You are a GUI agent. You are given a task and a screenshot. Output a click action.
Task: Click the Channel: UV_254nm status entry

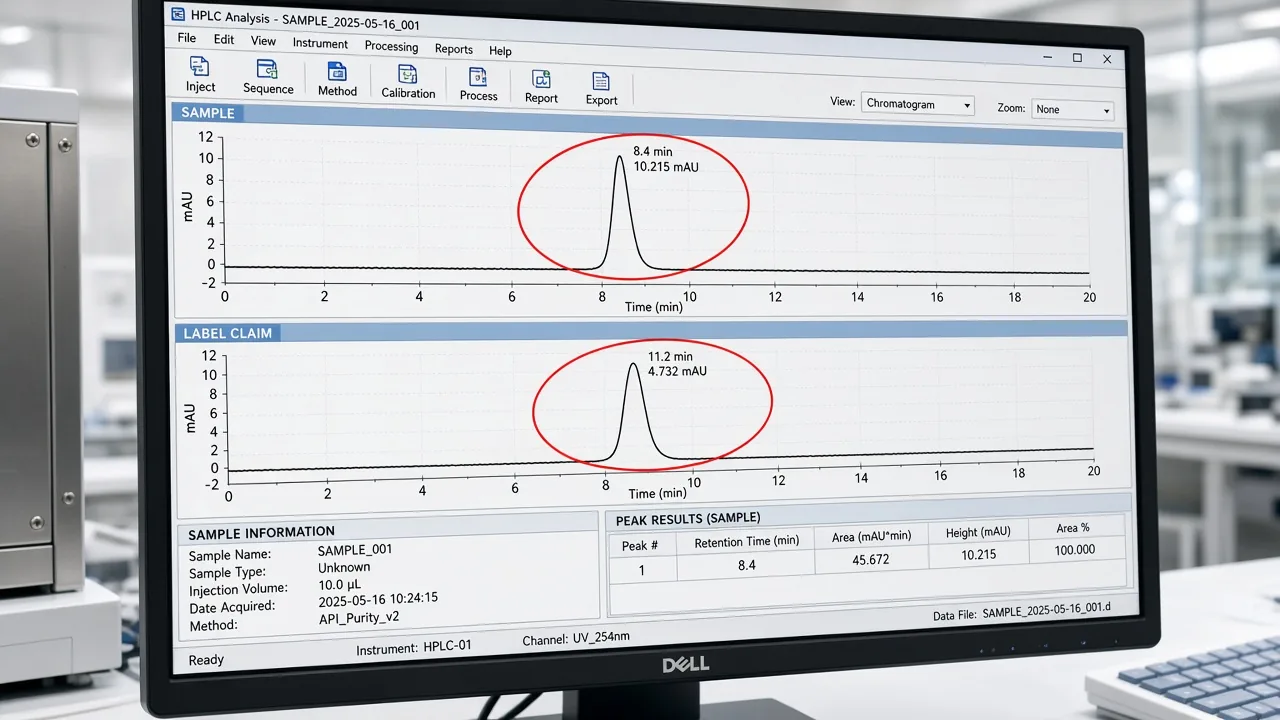click(576, 638)
